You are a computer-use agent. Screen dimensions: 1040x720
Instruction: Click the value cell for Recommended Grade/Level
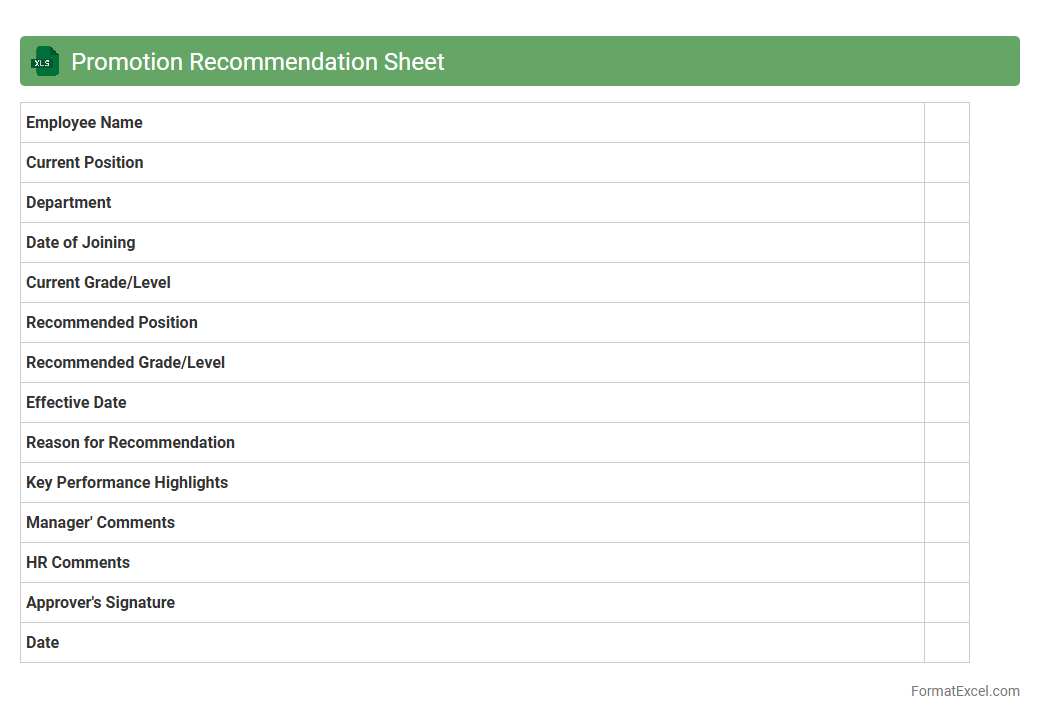coord(946,363)
